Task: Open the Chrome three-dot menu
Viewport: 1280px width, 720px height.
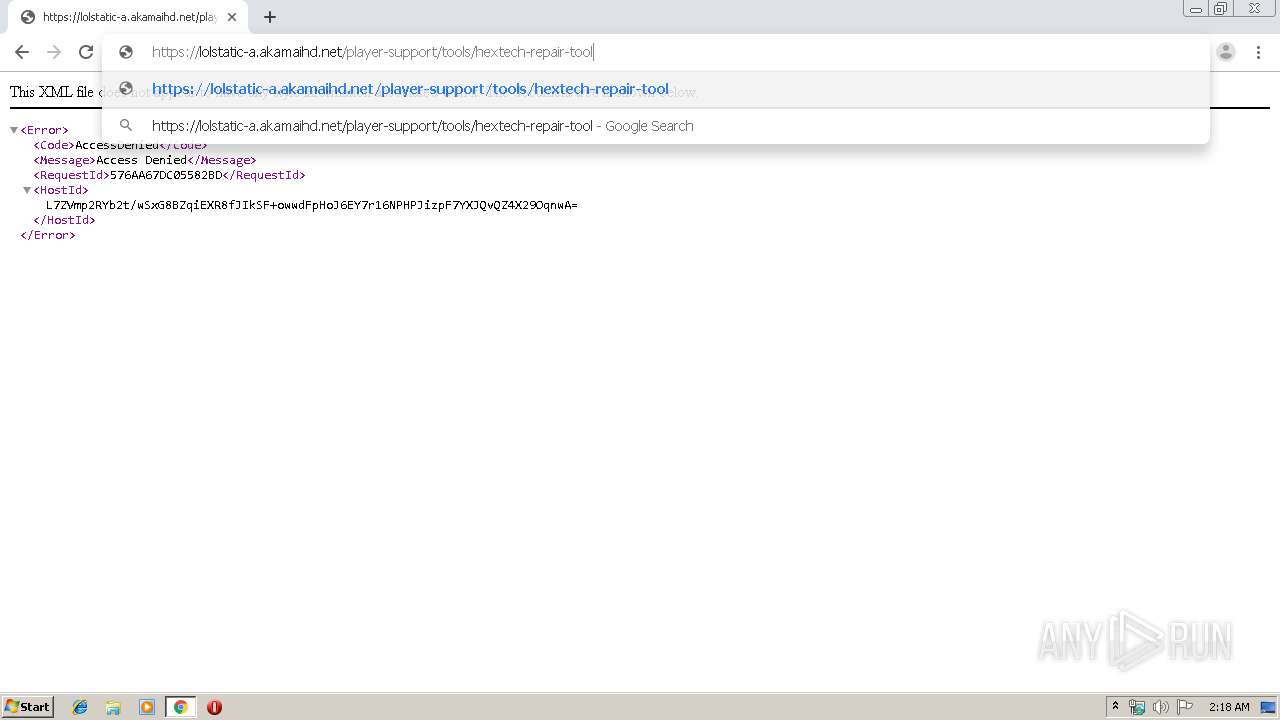Action: [1258, 52]
